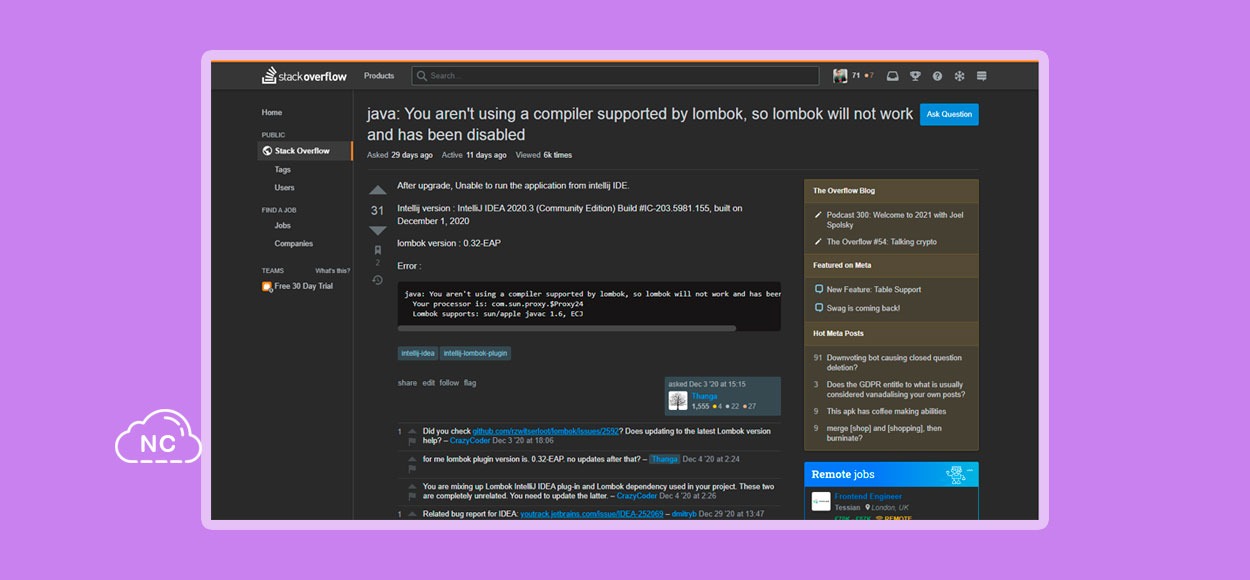Select the intellij-idea tag
This screenshot has height=580, width=1250.
coord(418,353)
